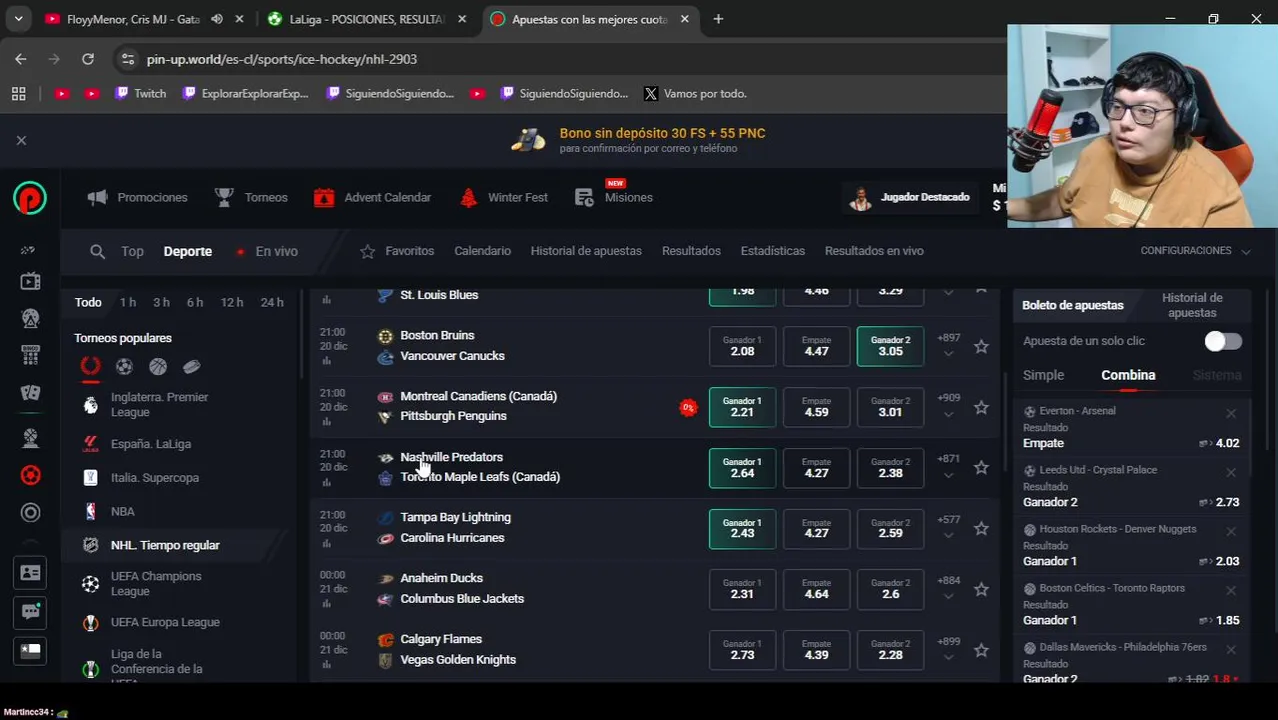Favorite the Anaheim Ducks match star
The height and width of the screenshot is (720, 1278).
[x=981, y=590]
